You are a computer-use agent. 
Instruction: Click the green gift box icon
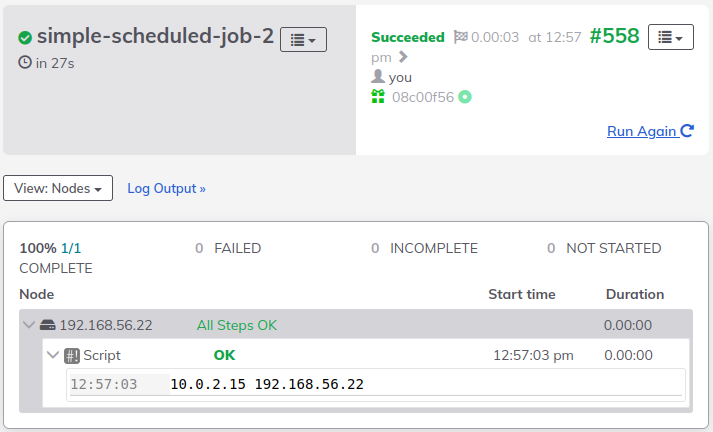378,96
